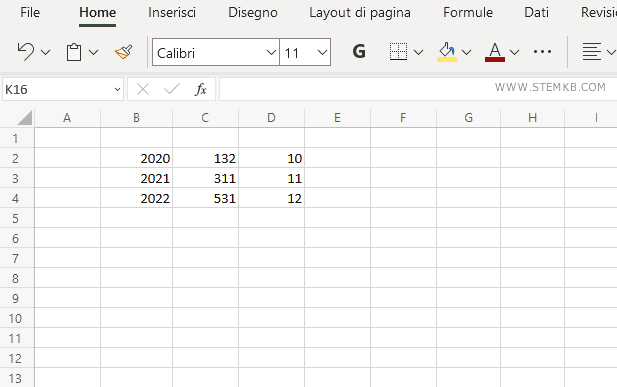The width and height of the screenshot is (617, 387).
Task: Open the Dati tab
Action: tap(536, 13)
